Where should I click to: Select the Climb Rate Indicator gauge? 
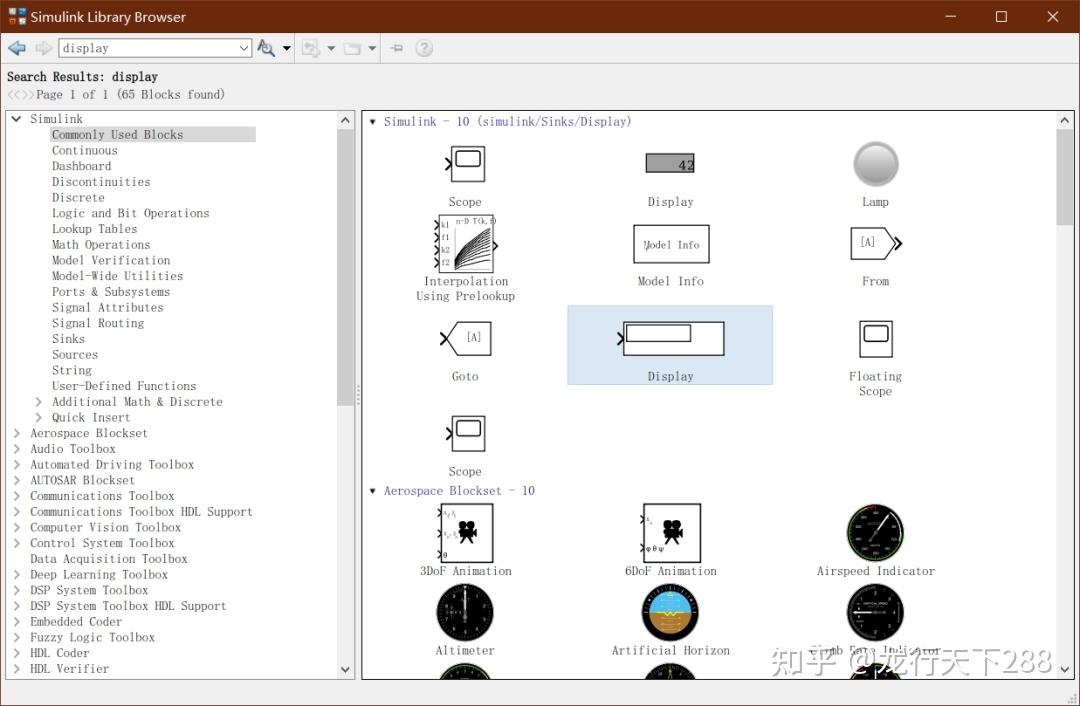point(875,612)
